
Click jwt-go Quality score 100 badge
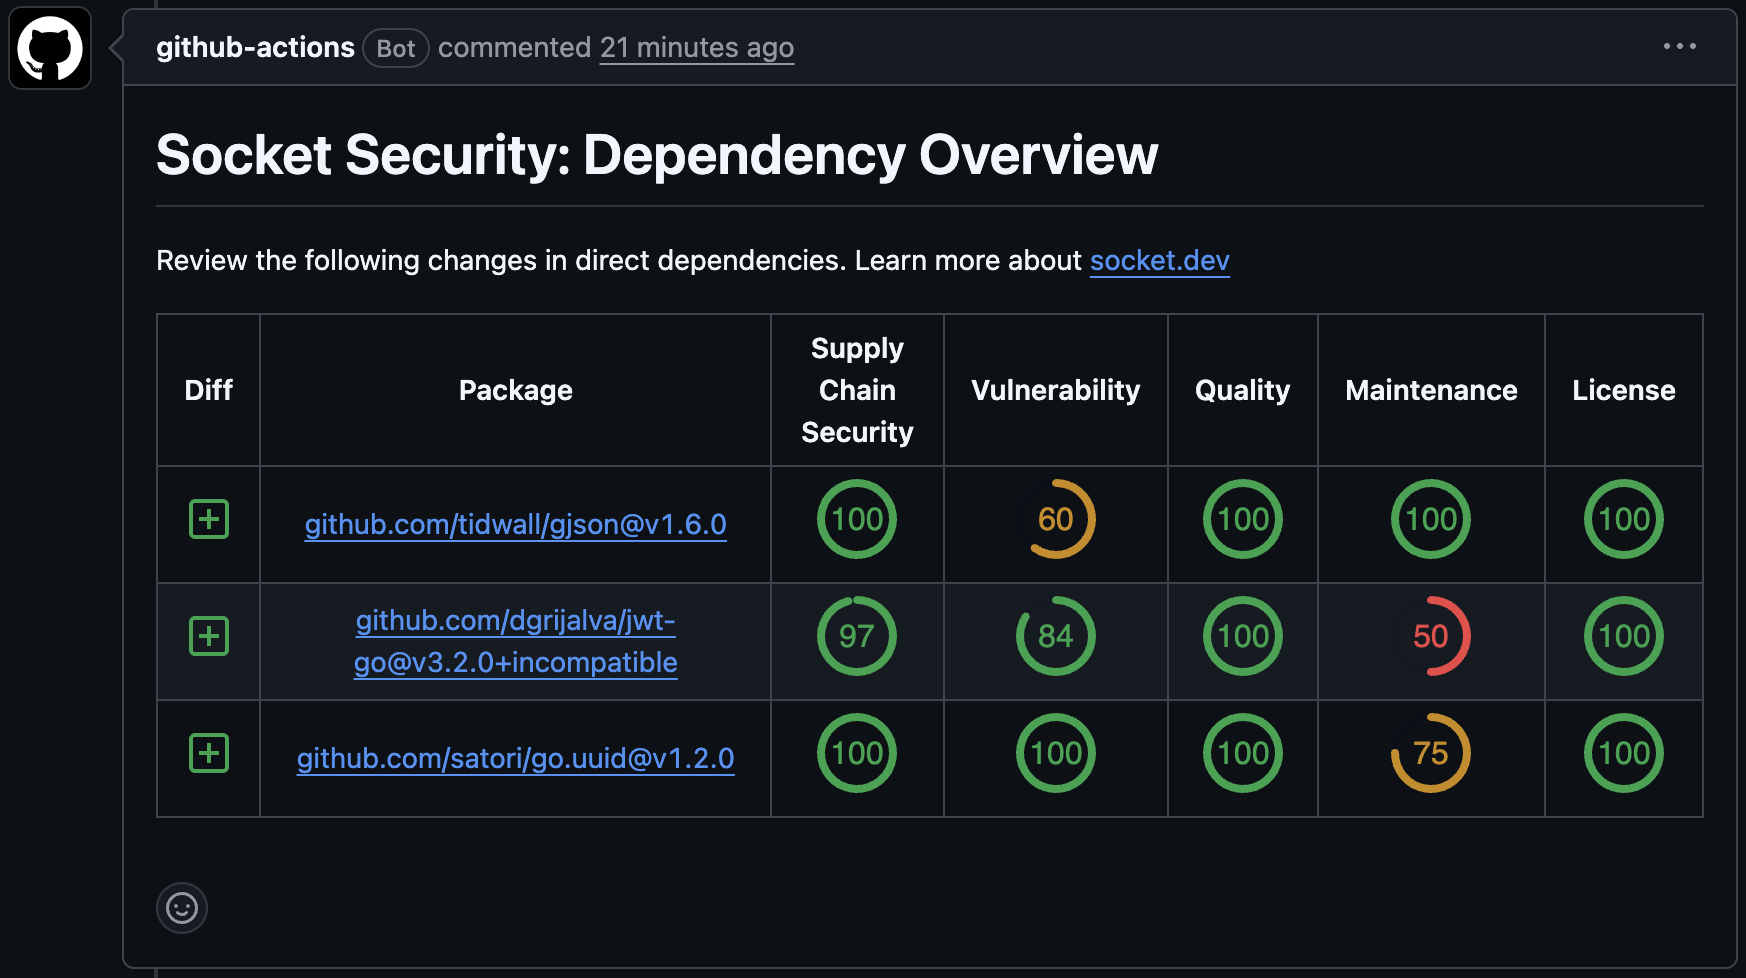pyautogui.click(x=1243, y=636)
